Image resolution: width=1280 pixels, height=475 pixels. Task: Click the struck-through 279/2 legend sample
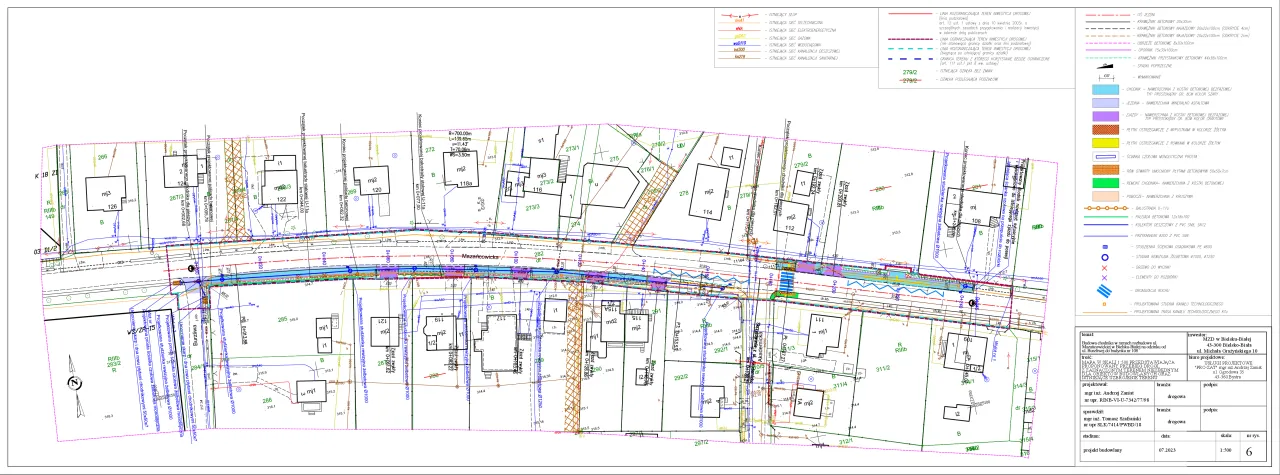910,81
